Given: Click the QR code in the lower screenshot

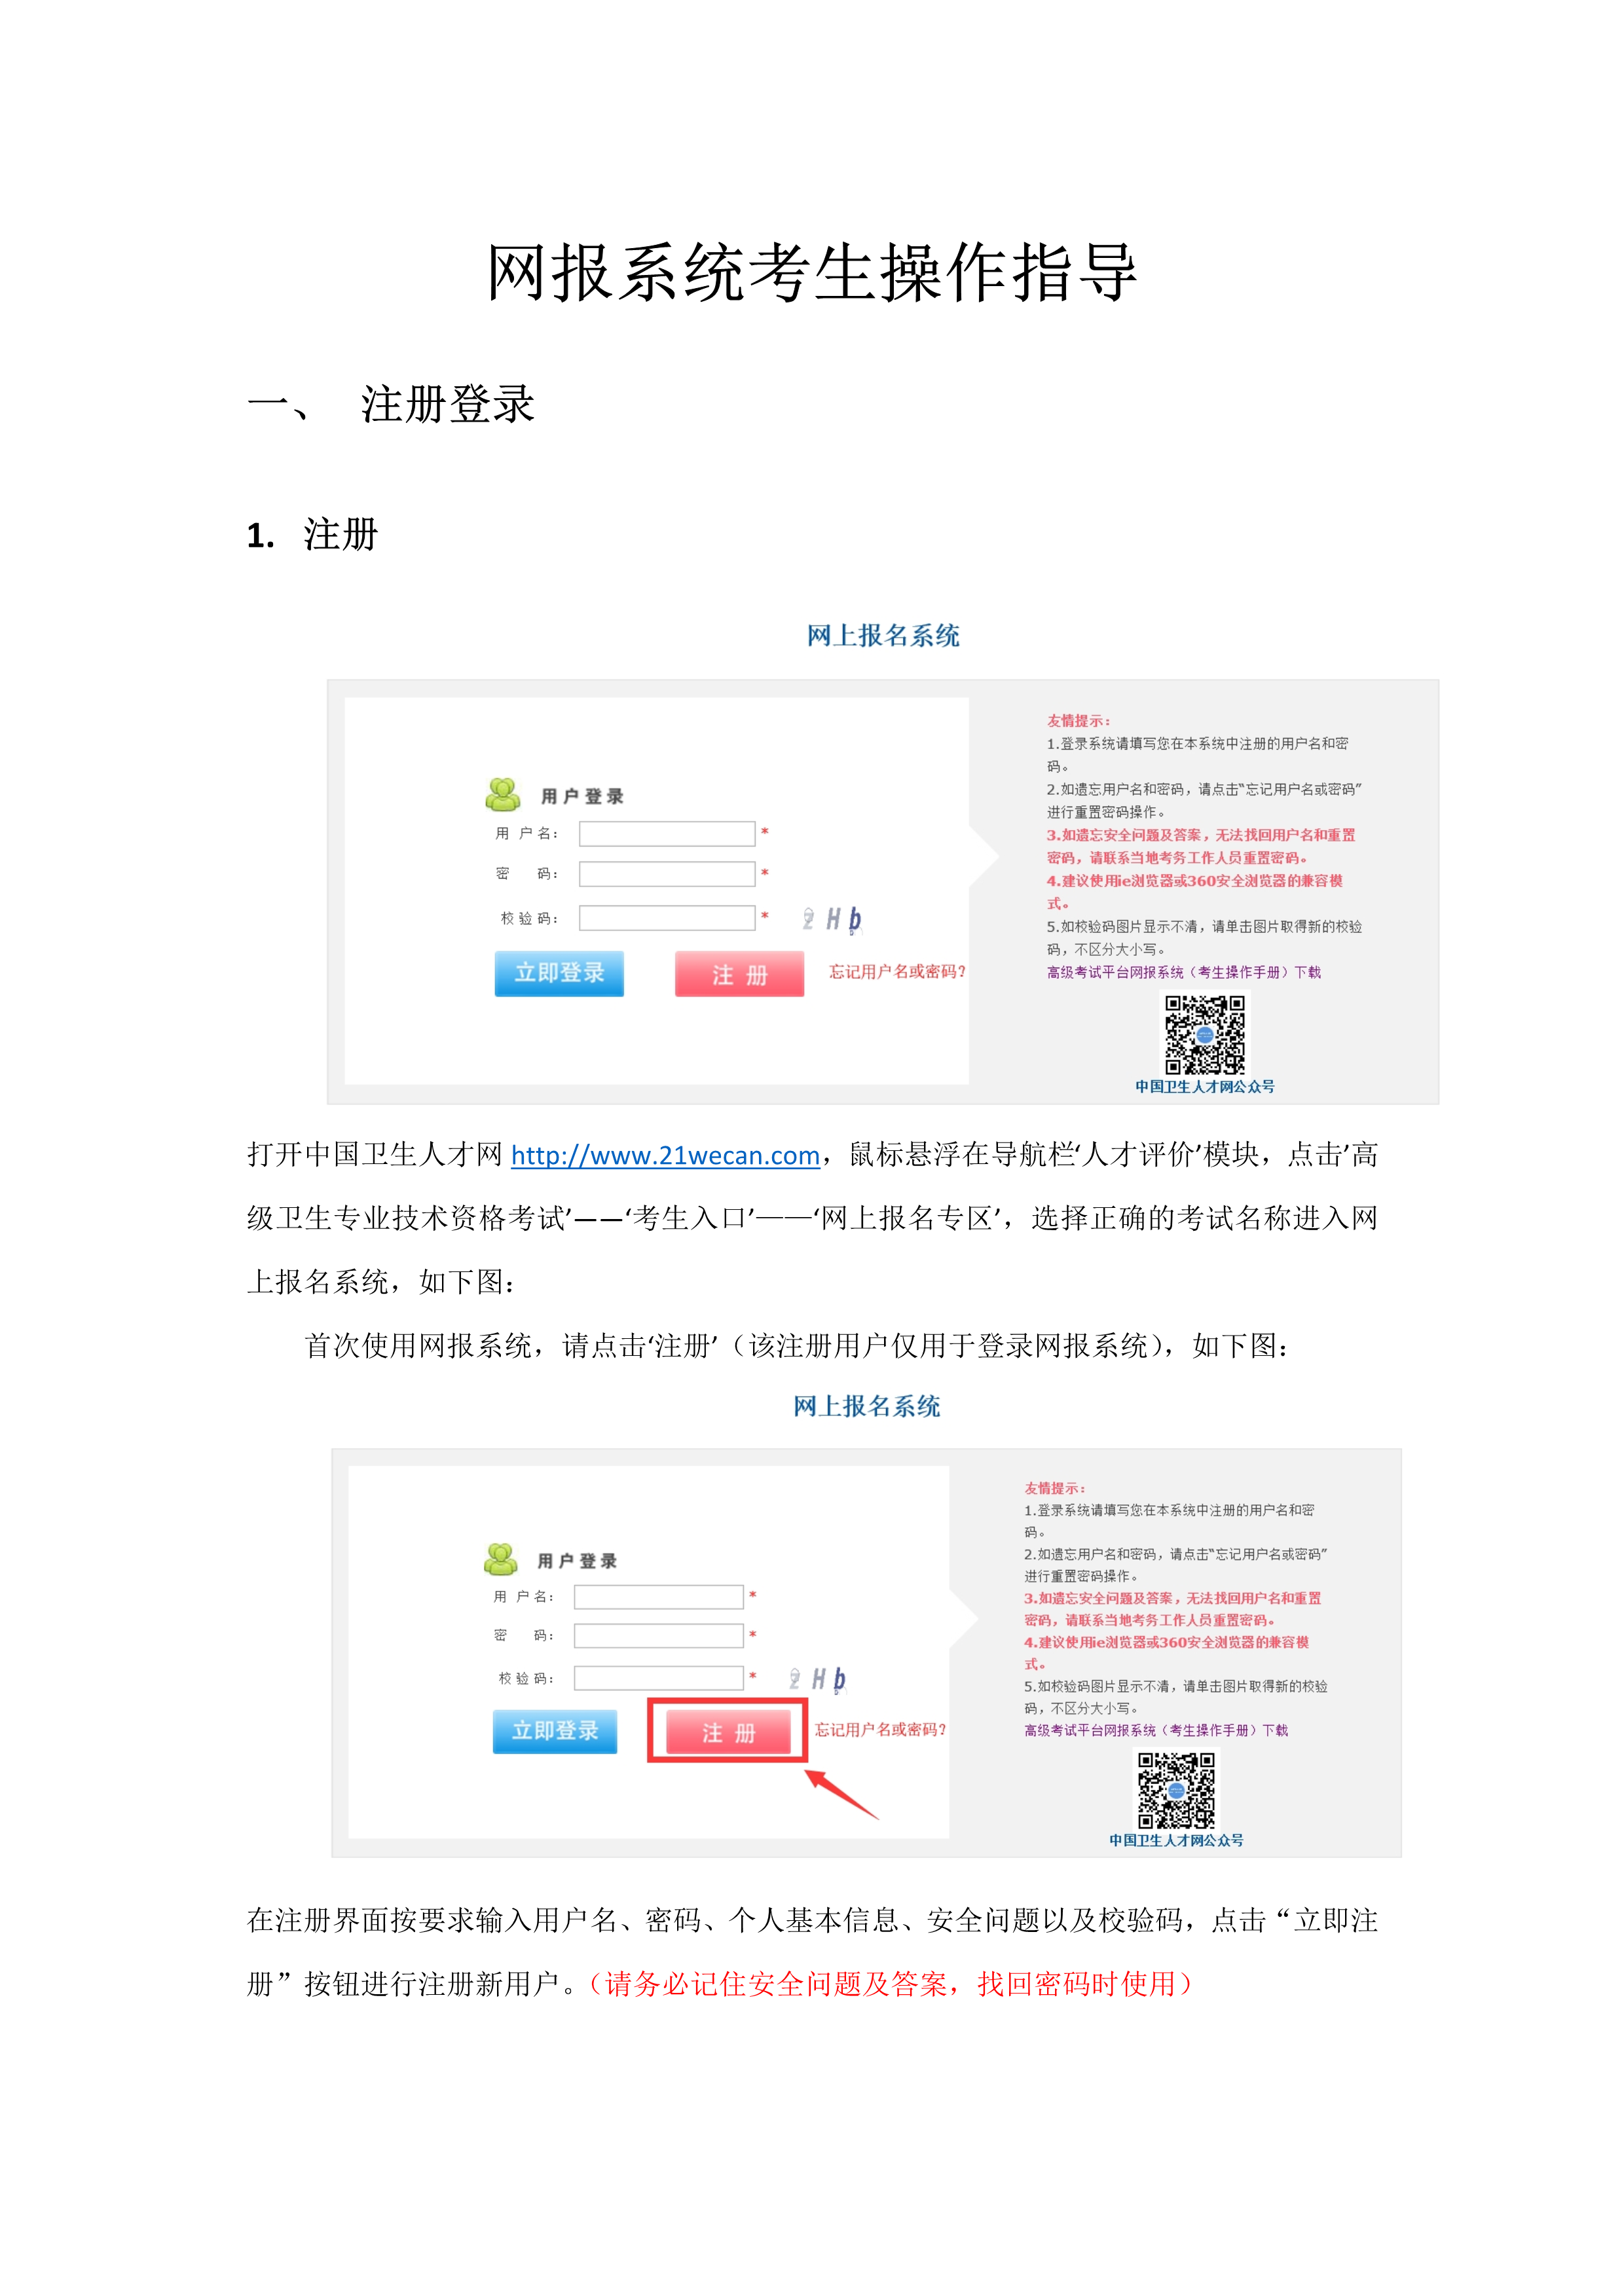Looking at the screenshot, I should coord(1176,1790).
